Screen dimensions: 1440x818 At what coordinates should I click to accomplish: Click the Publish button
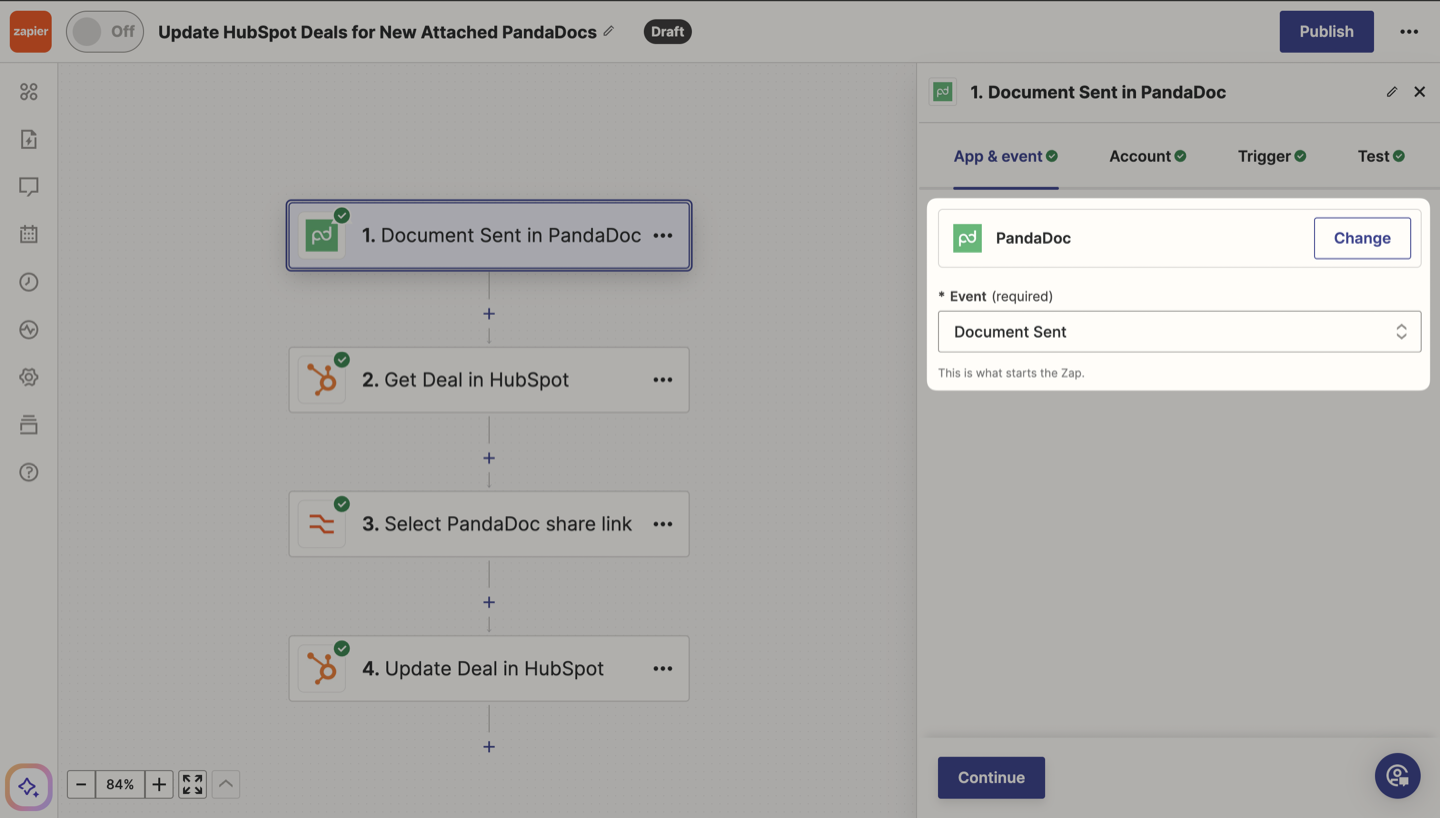point(1326,32)
